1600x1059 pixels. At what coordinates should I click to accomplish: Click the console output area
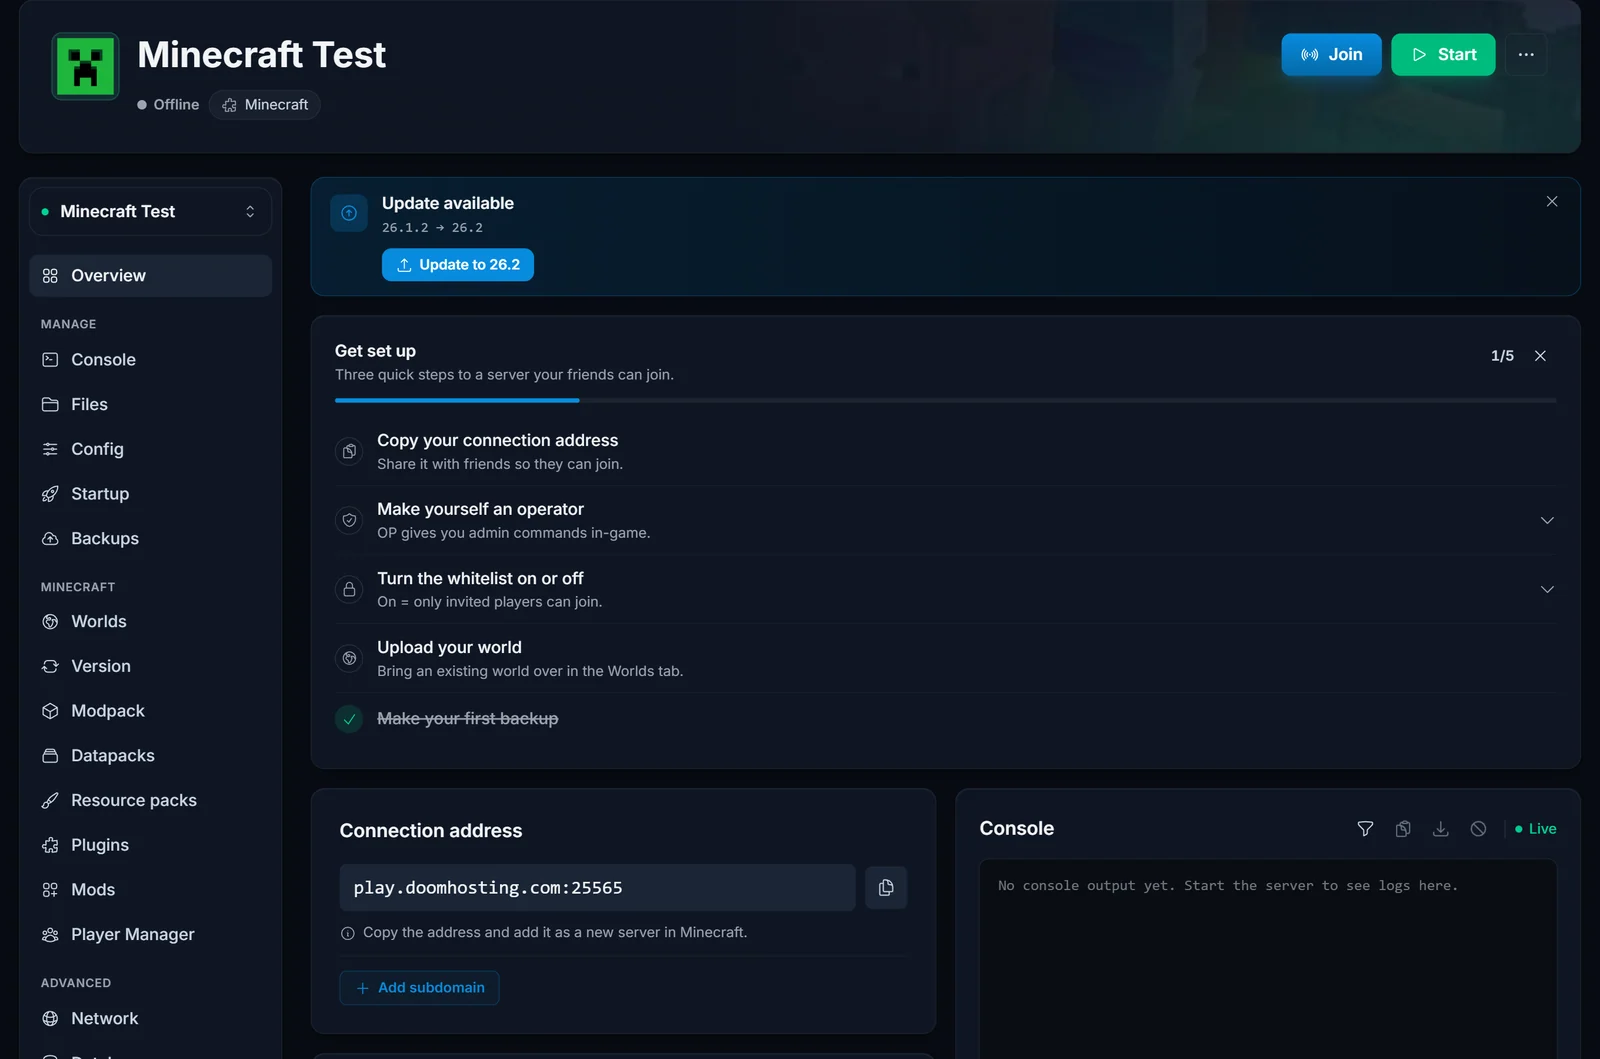click(1268, 958)
